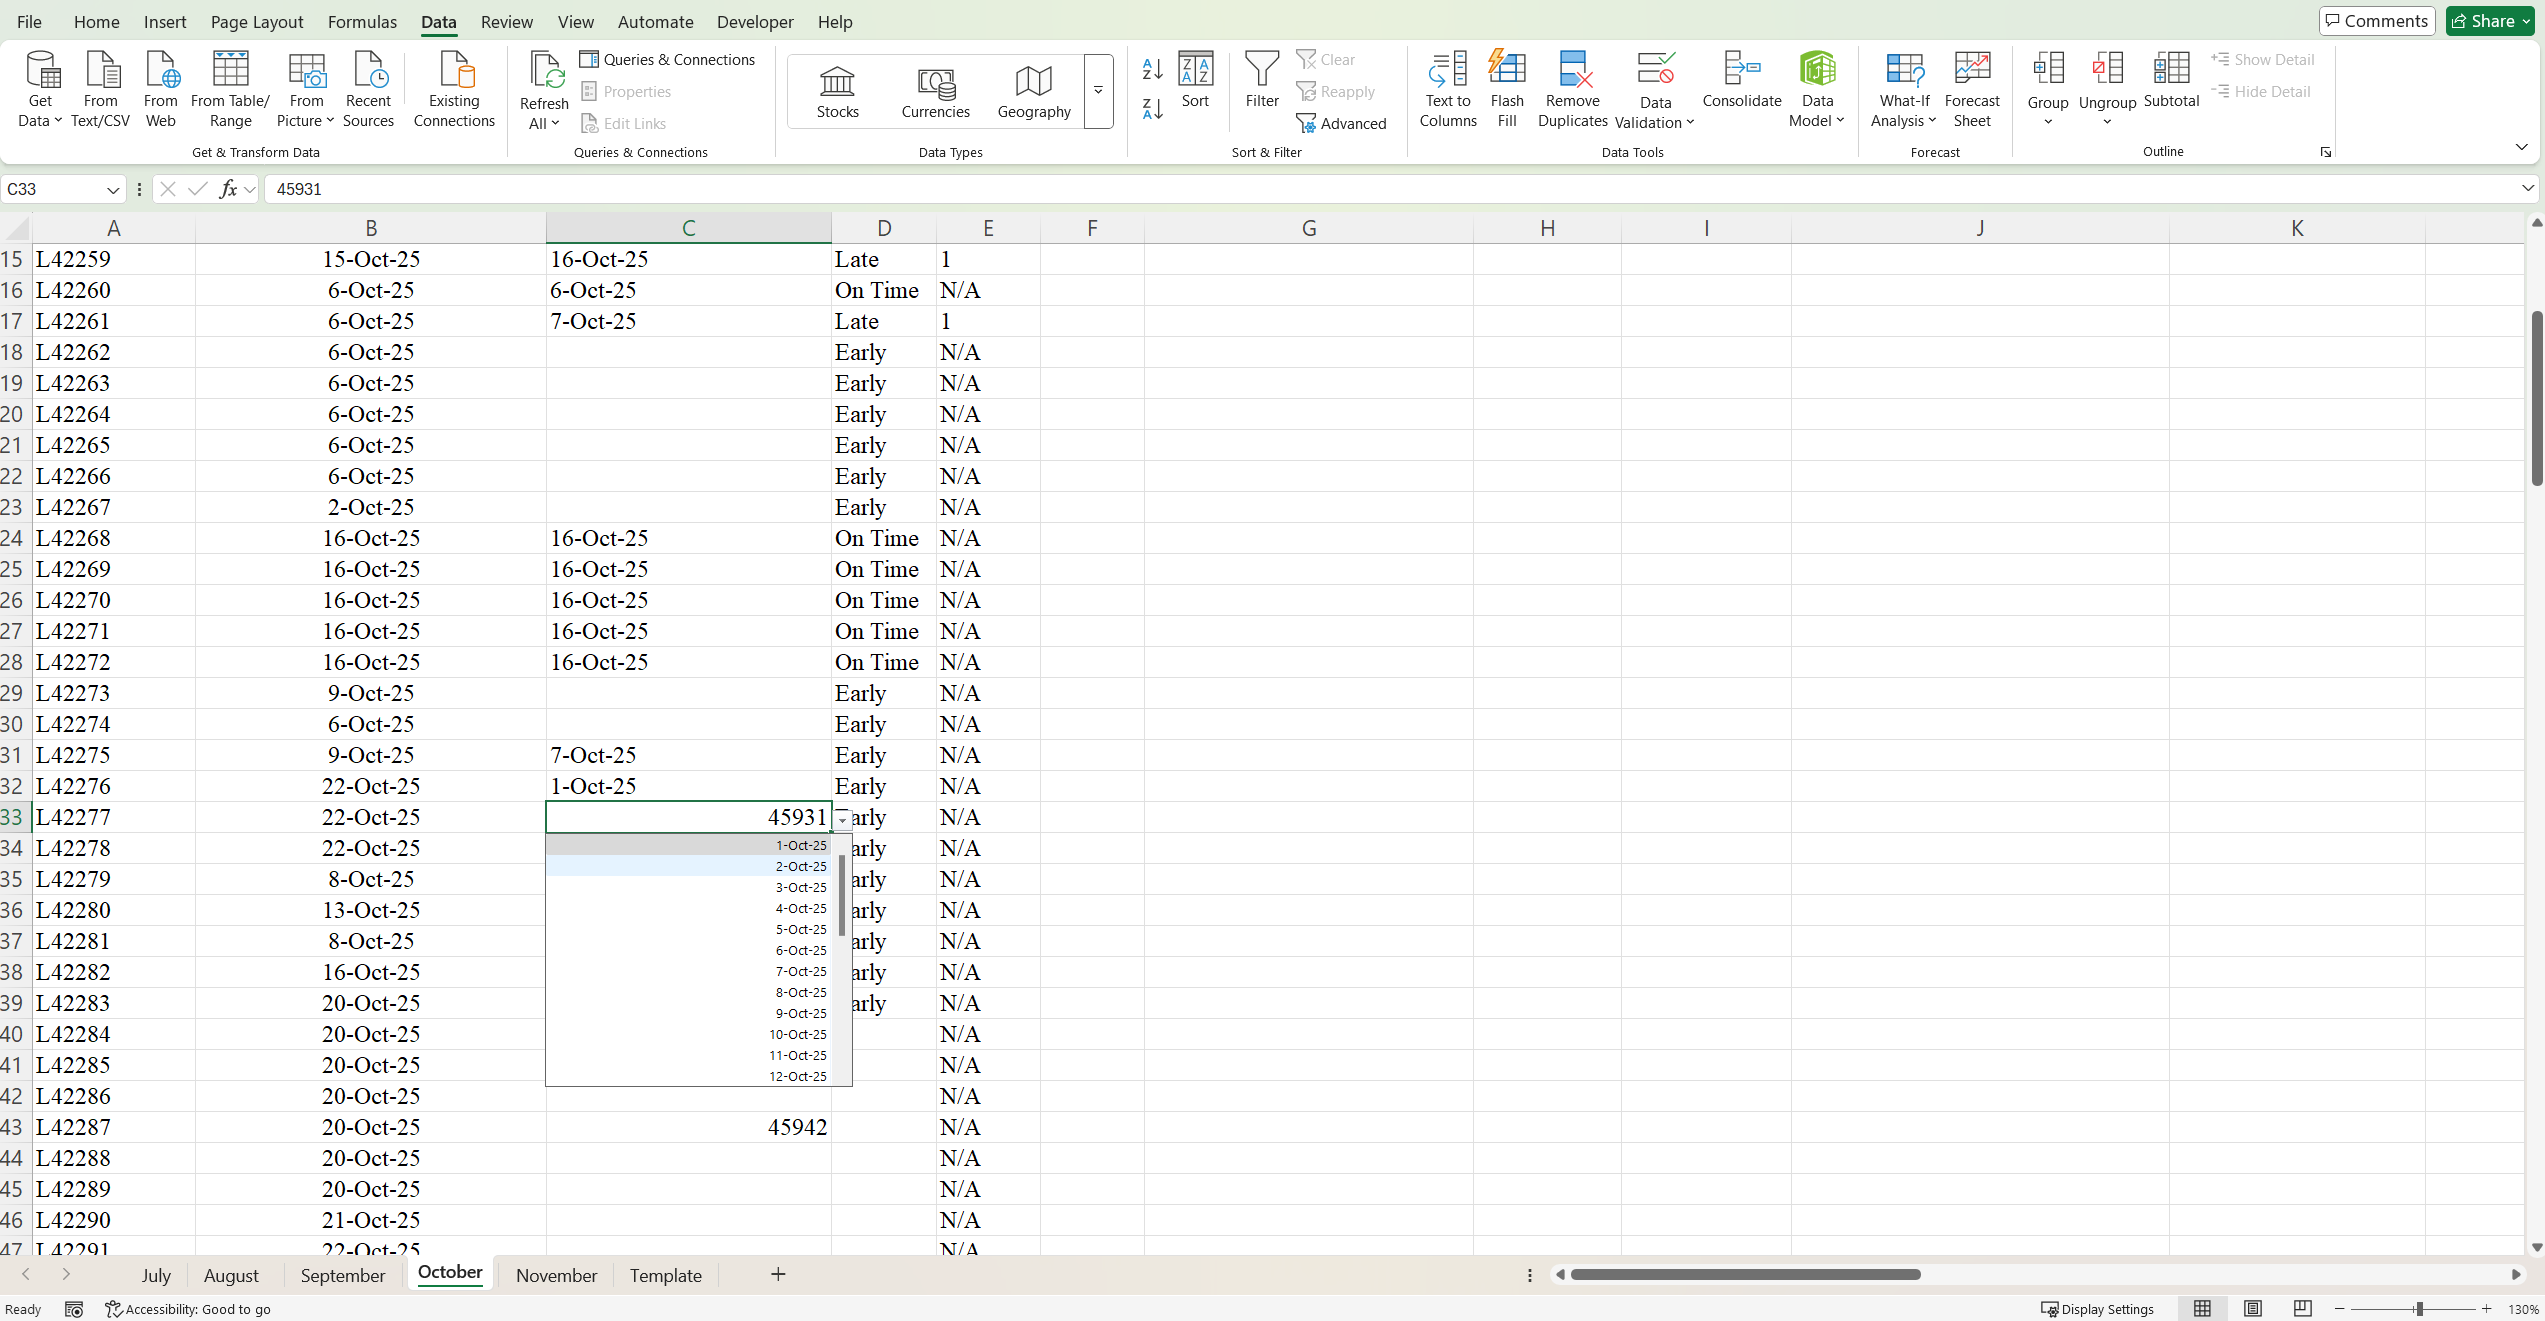Choose 5-Oct-25 from the list

tap(690, 929)
